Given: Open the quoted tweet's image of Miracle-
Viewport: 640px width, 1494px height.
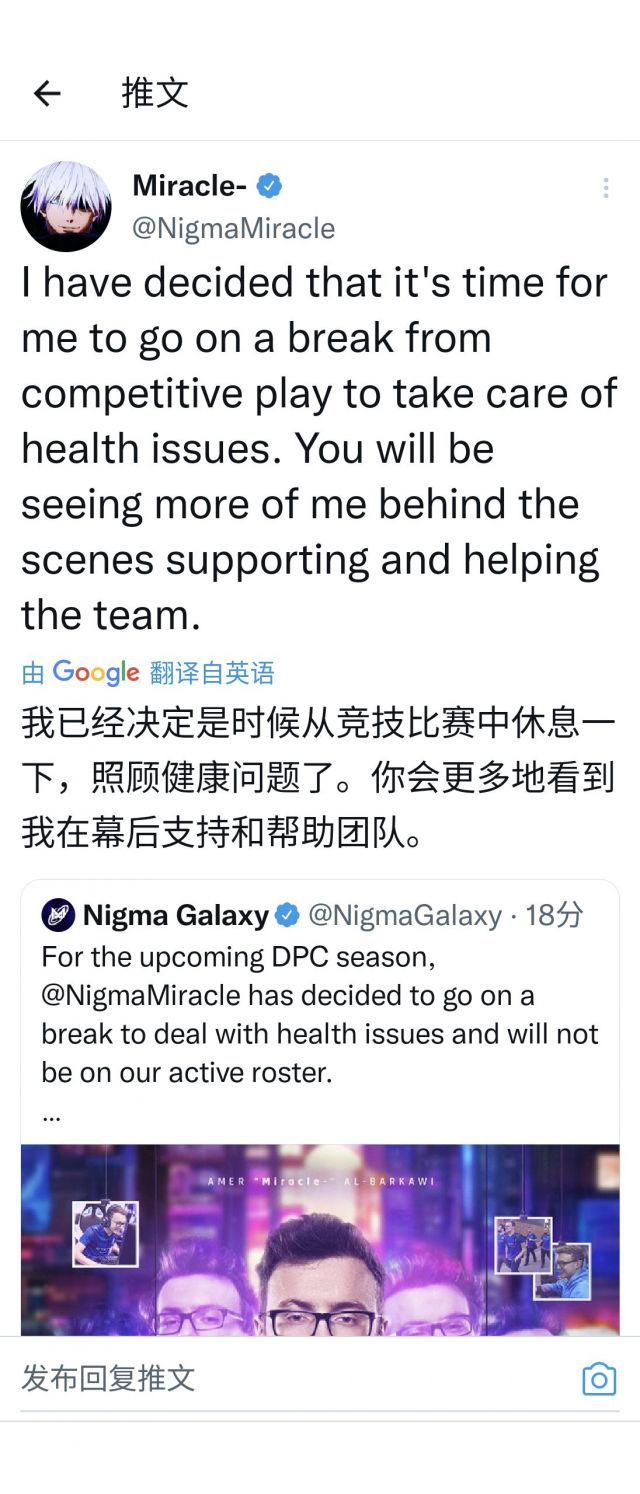Looking at the screenshot, I should (320, 1240).
